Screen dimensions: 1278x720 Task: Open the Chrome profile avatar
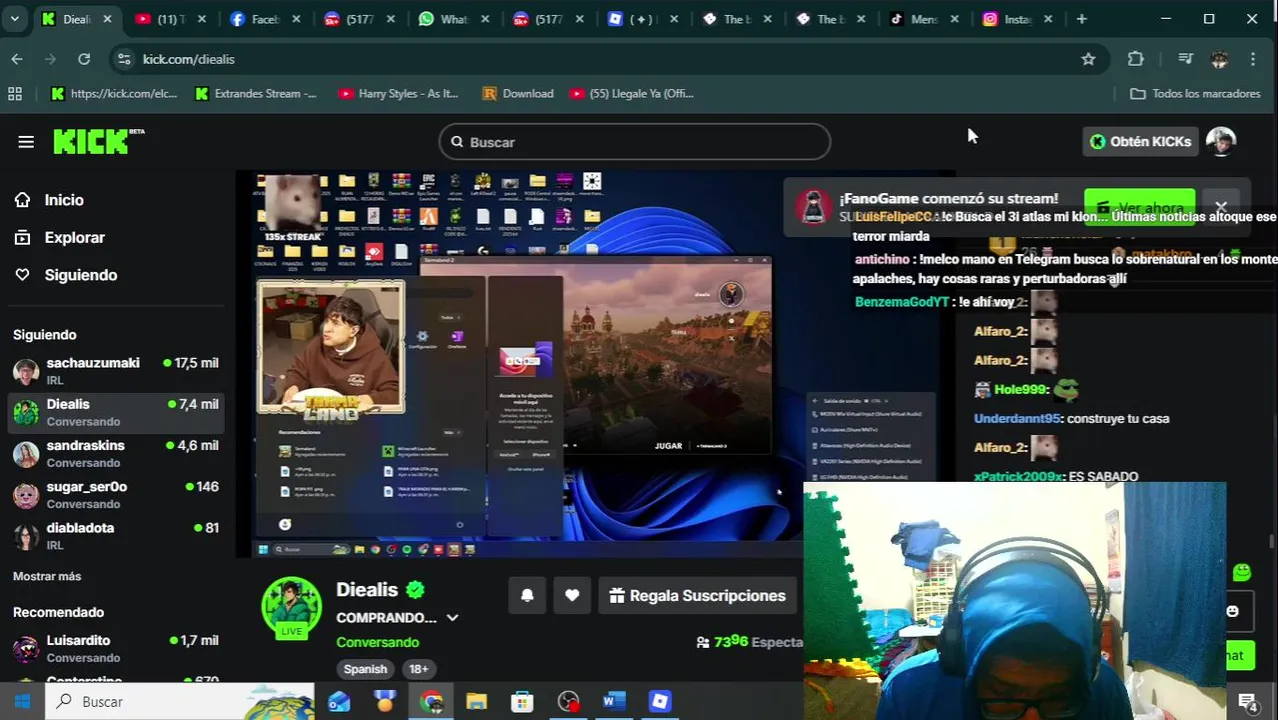click(1219, 59)
